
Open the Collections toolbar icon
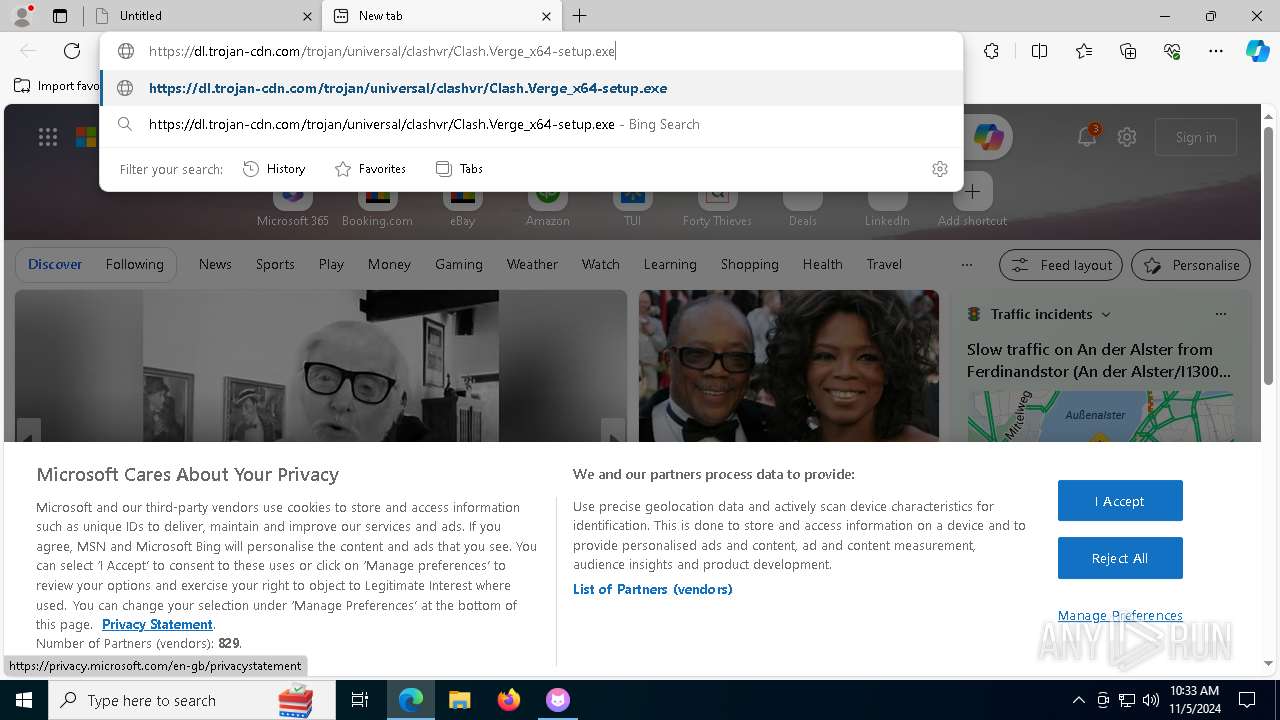1128,51
